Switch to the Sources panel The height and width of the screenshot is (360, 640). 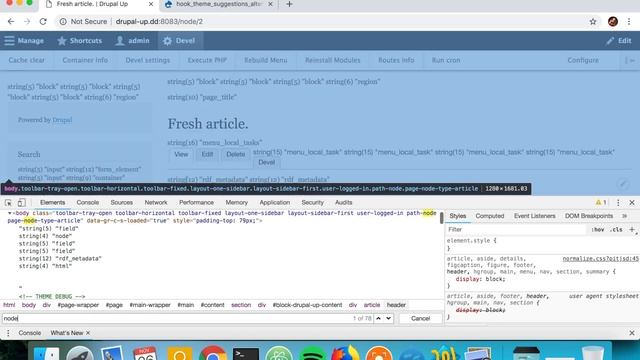click(x=122, y=202)
